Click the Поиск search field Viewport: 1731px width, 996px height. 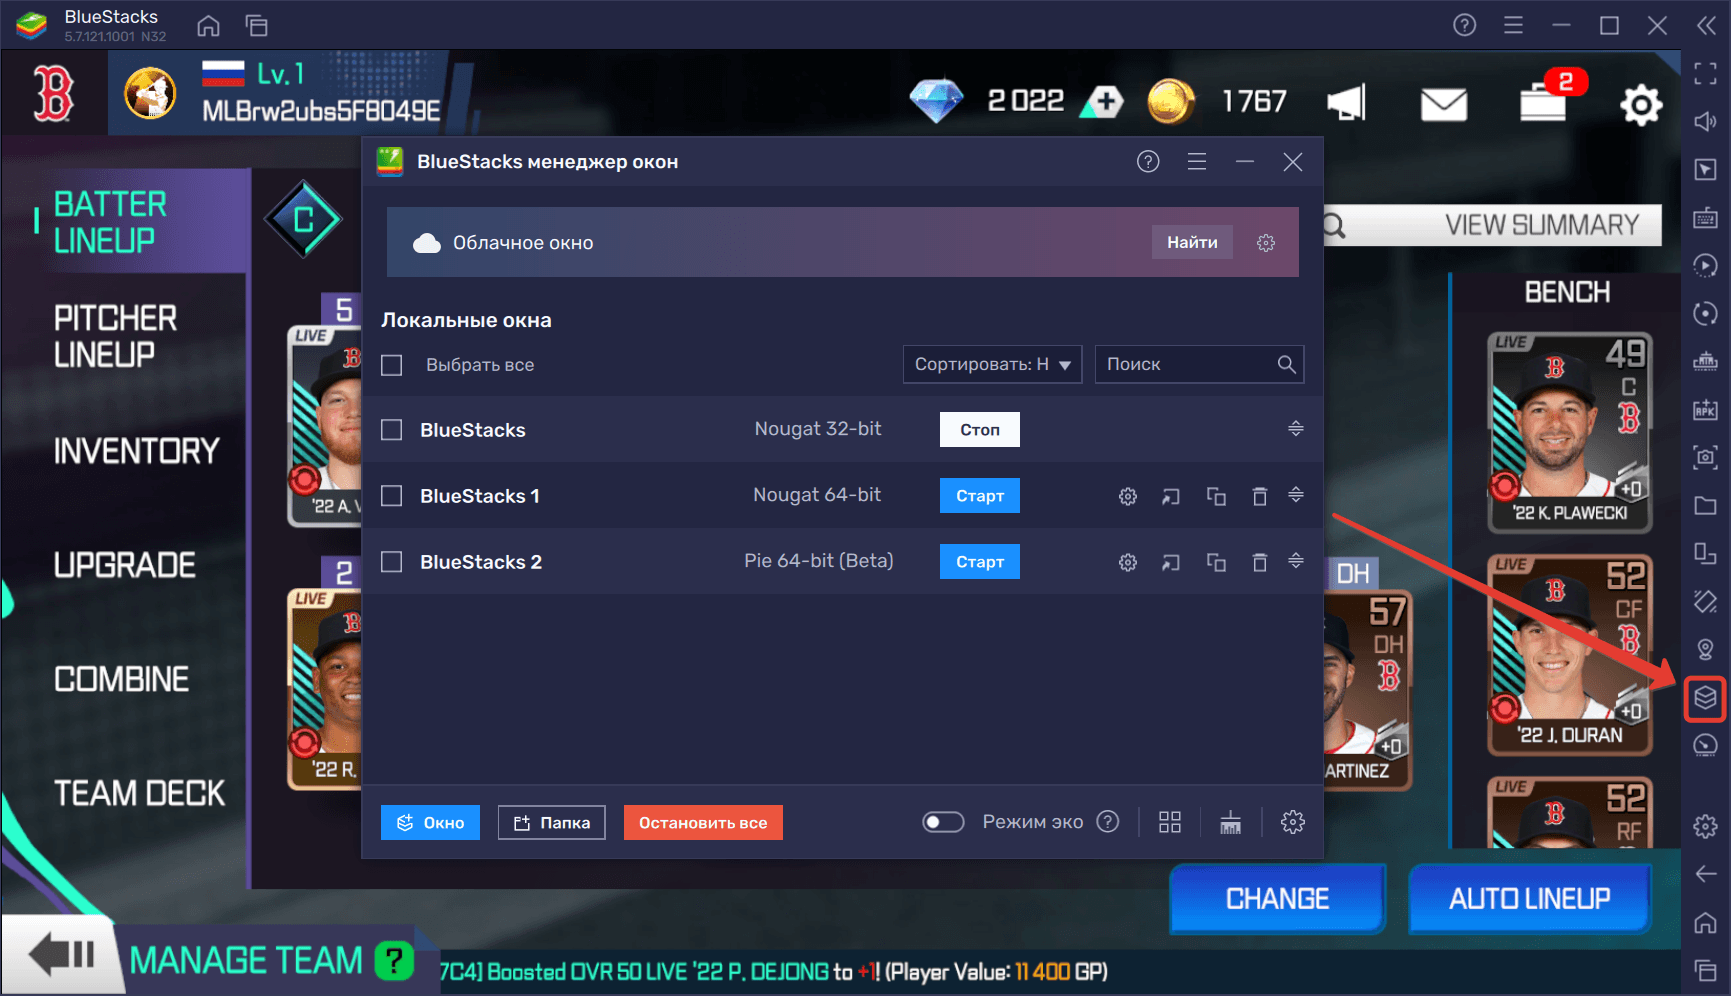tap(1199, 364)
